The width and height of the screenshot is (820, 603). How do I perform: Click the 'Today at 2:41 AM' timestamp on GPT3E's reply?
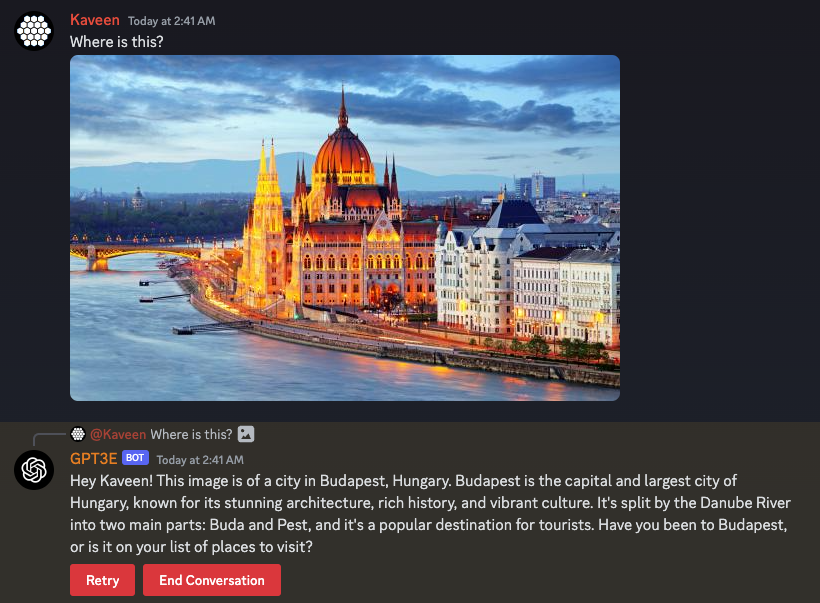pyautogui.click(x=200, y=460)
